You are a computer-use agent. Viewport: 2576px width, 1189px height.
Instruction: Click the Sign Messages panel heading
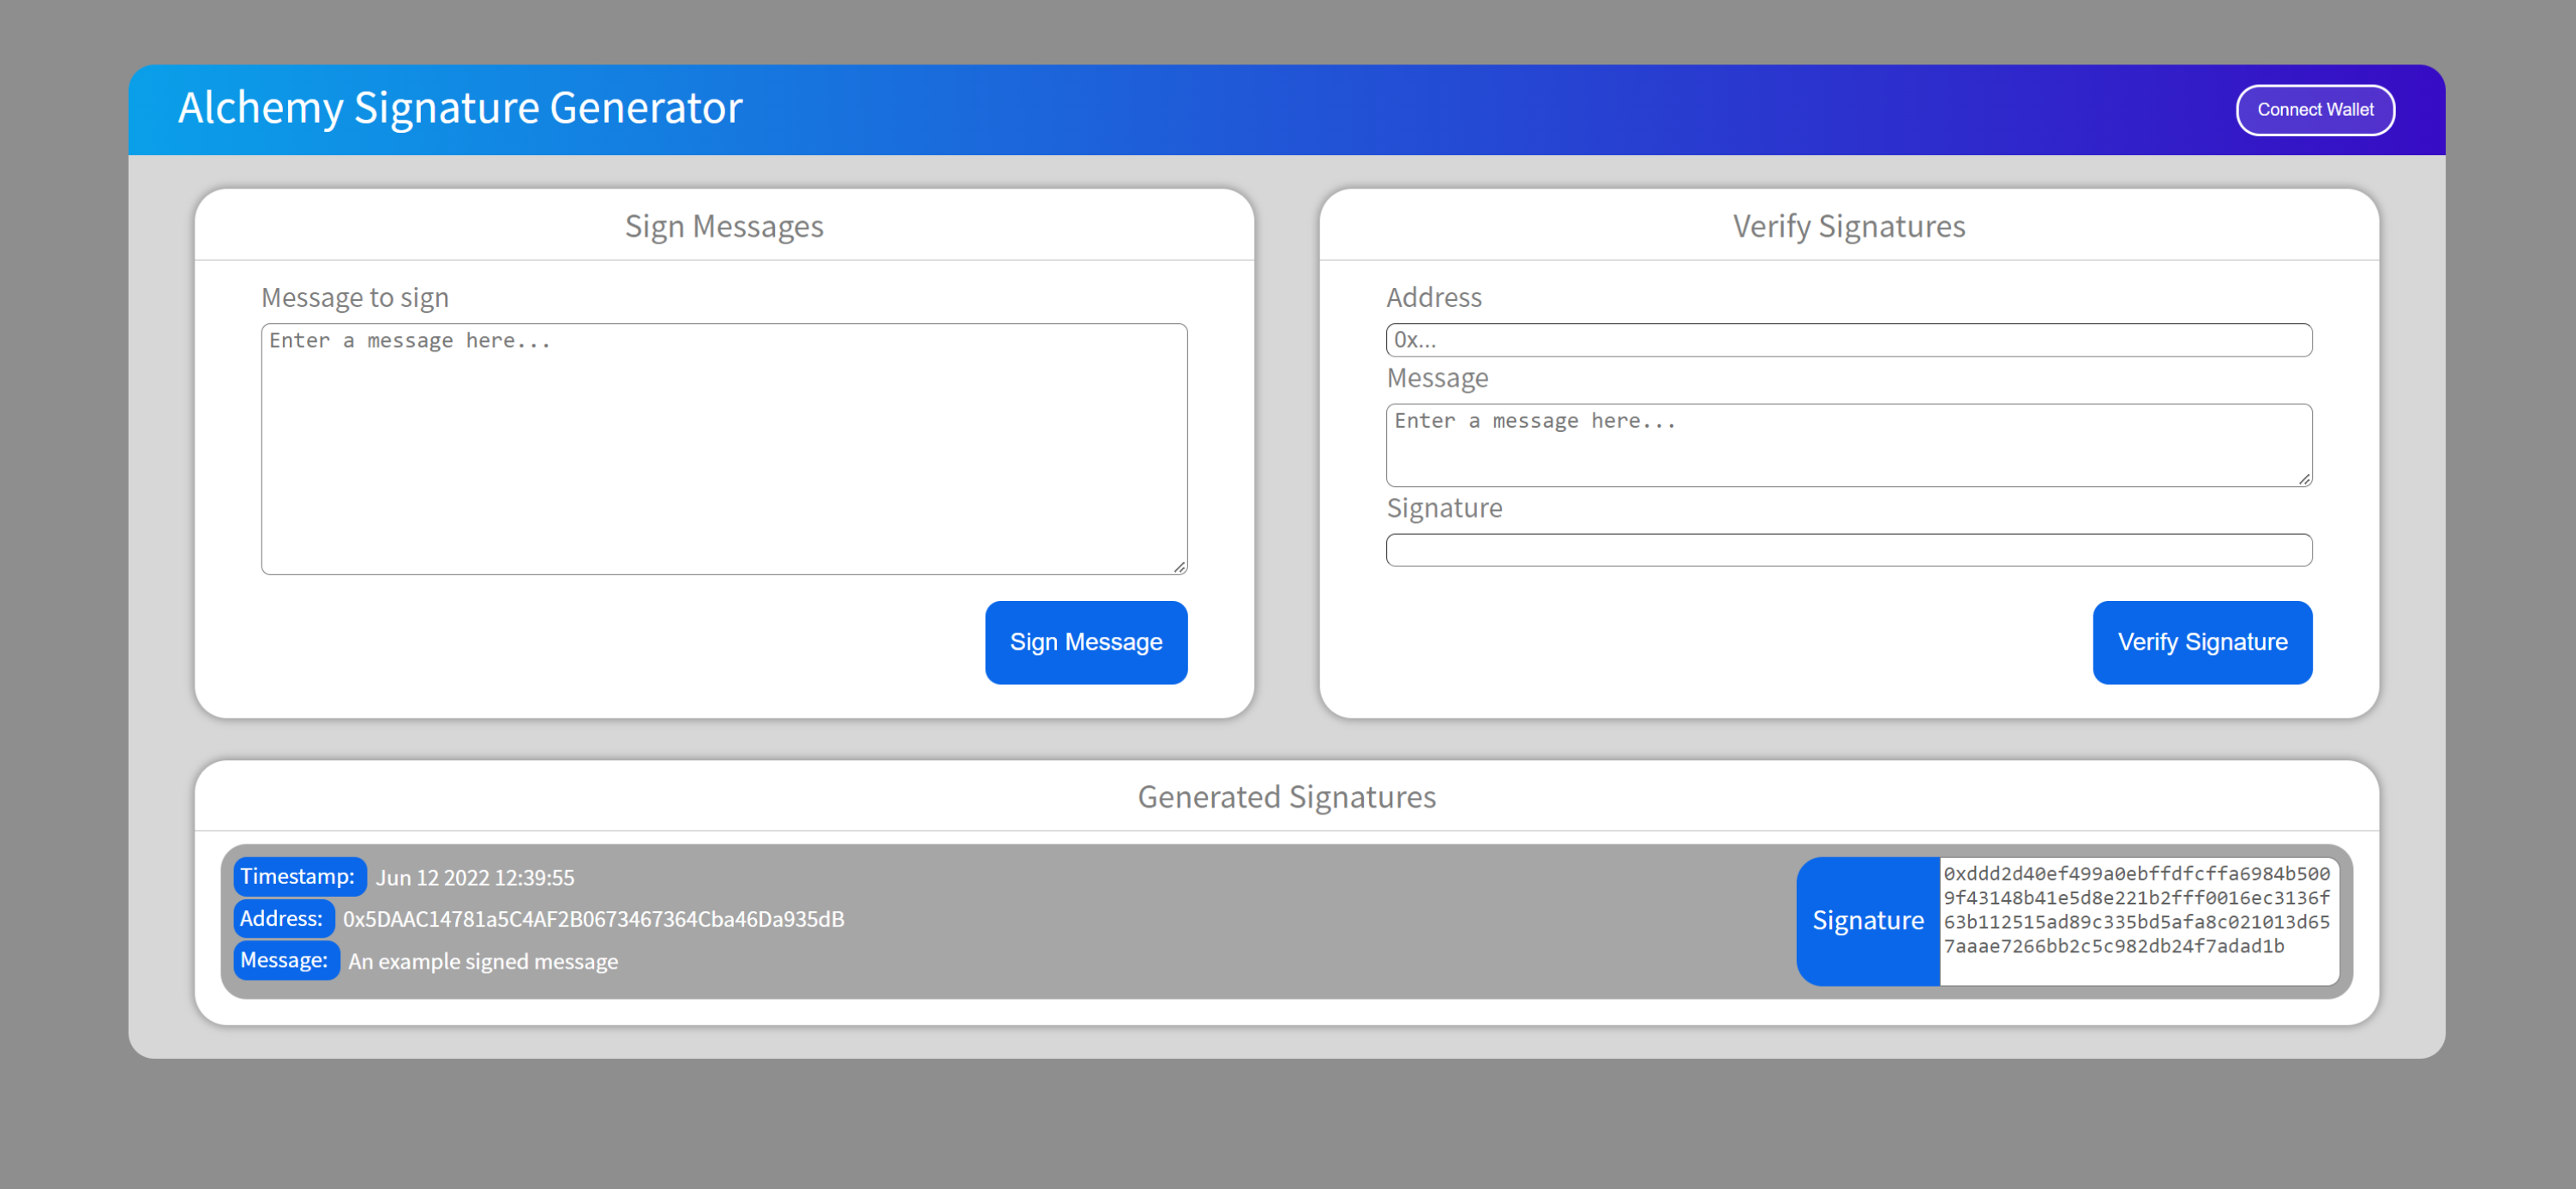click(723, 226)
